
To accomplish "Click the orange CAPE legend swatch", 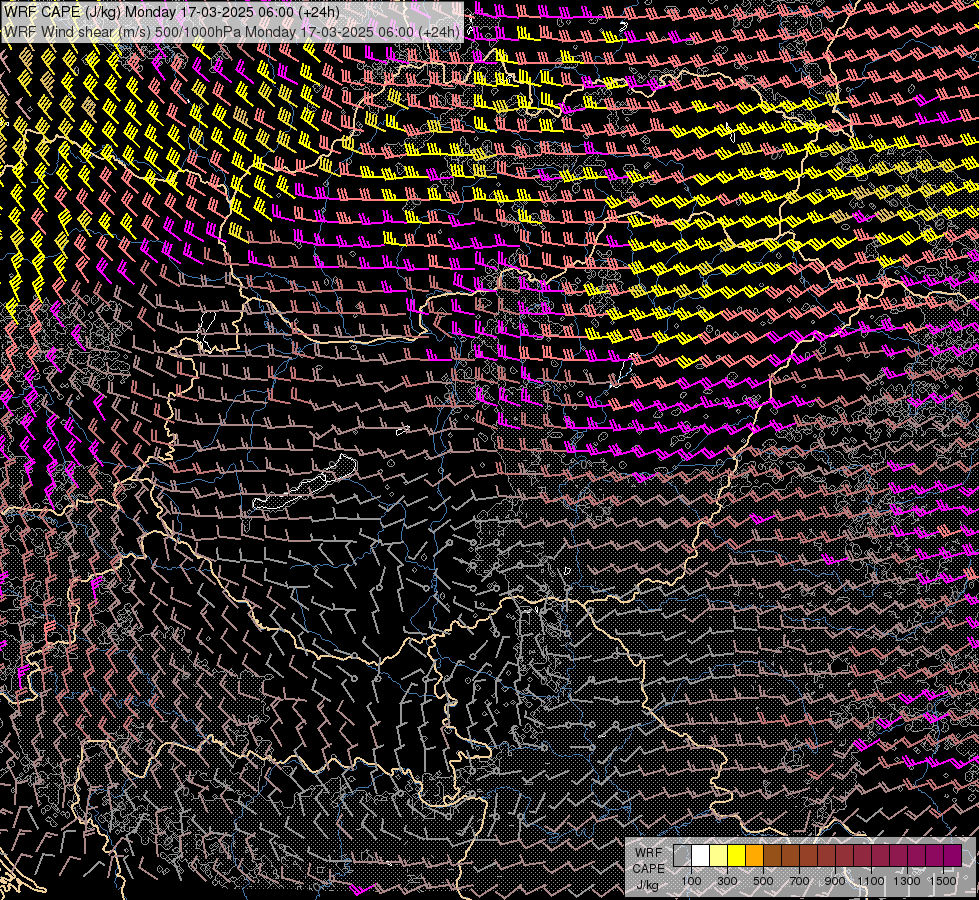I will point(754,856).
